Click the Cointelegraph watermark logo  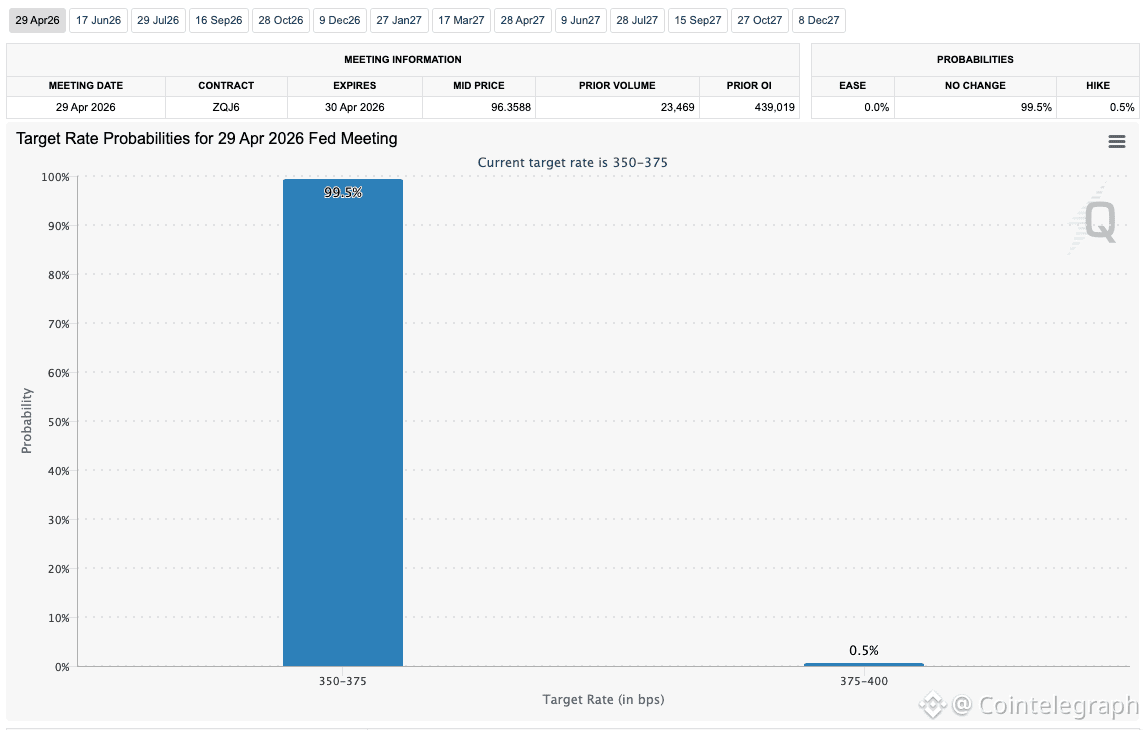tap(1029, 706)
